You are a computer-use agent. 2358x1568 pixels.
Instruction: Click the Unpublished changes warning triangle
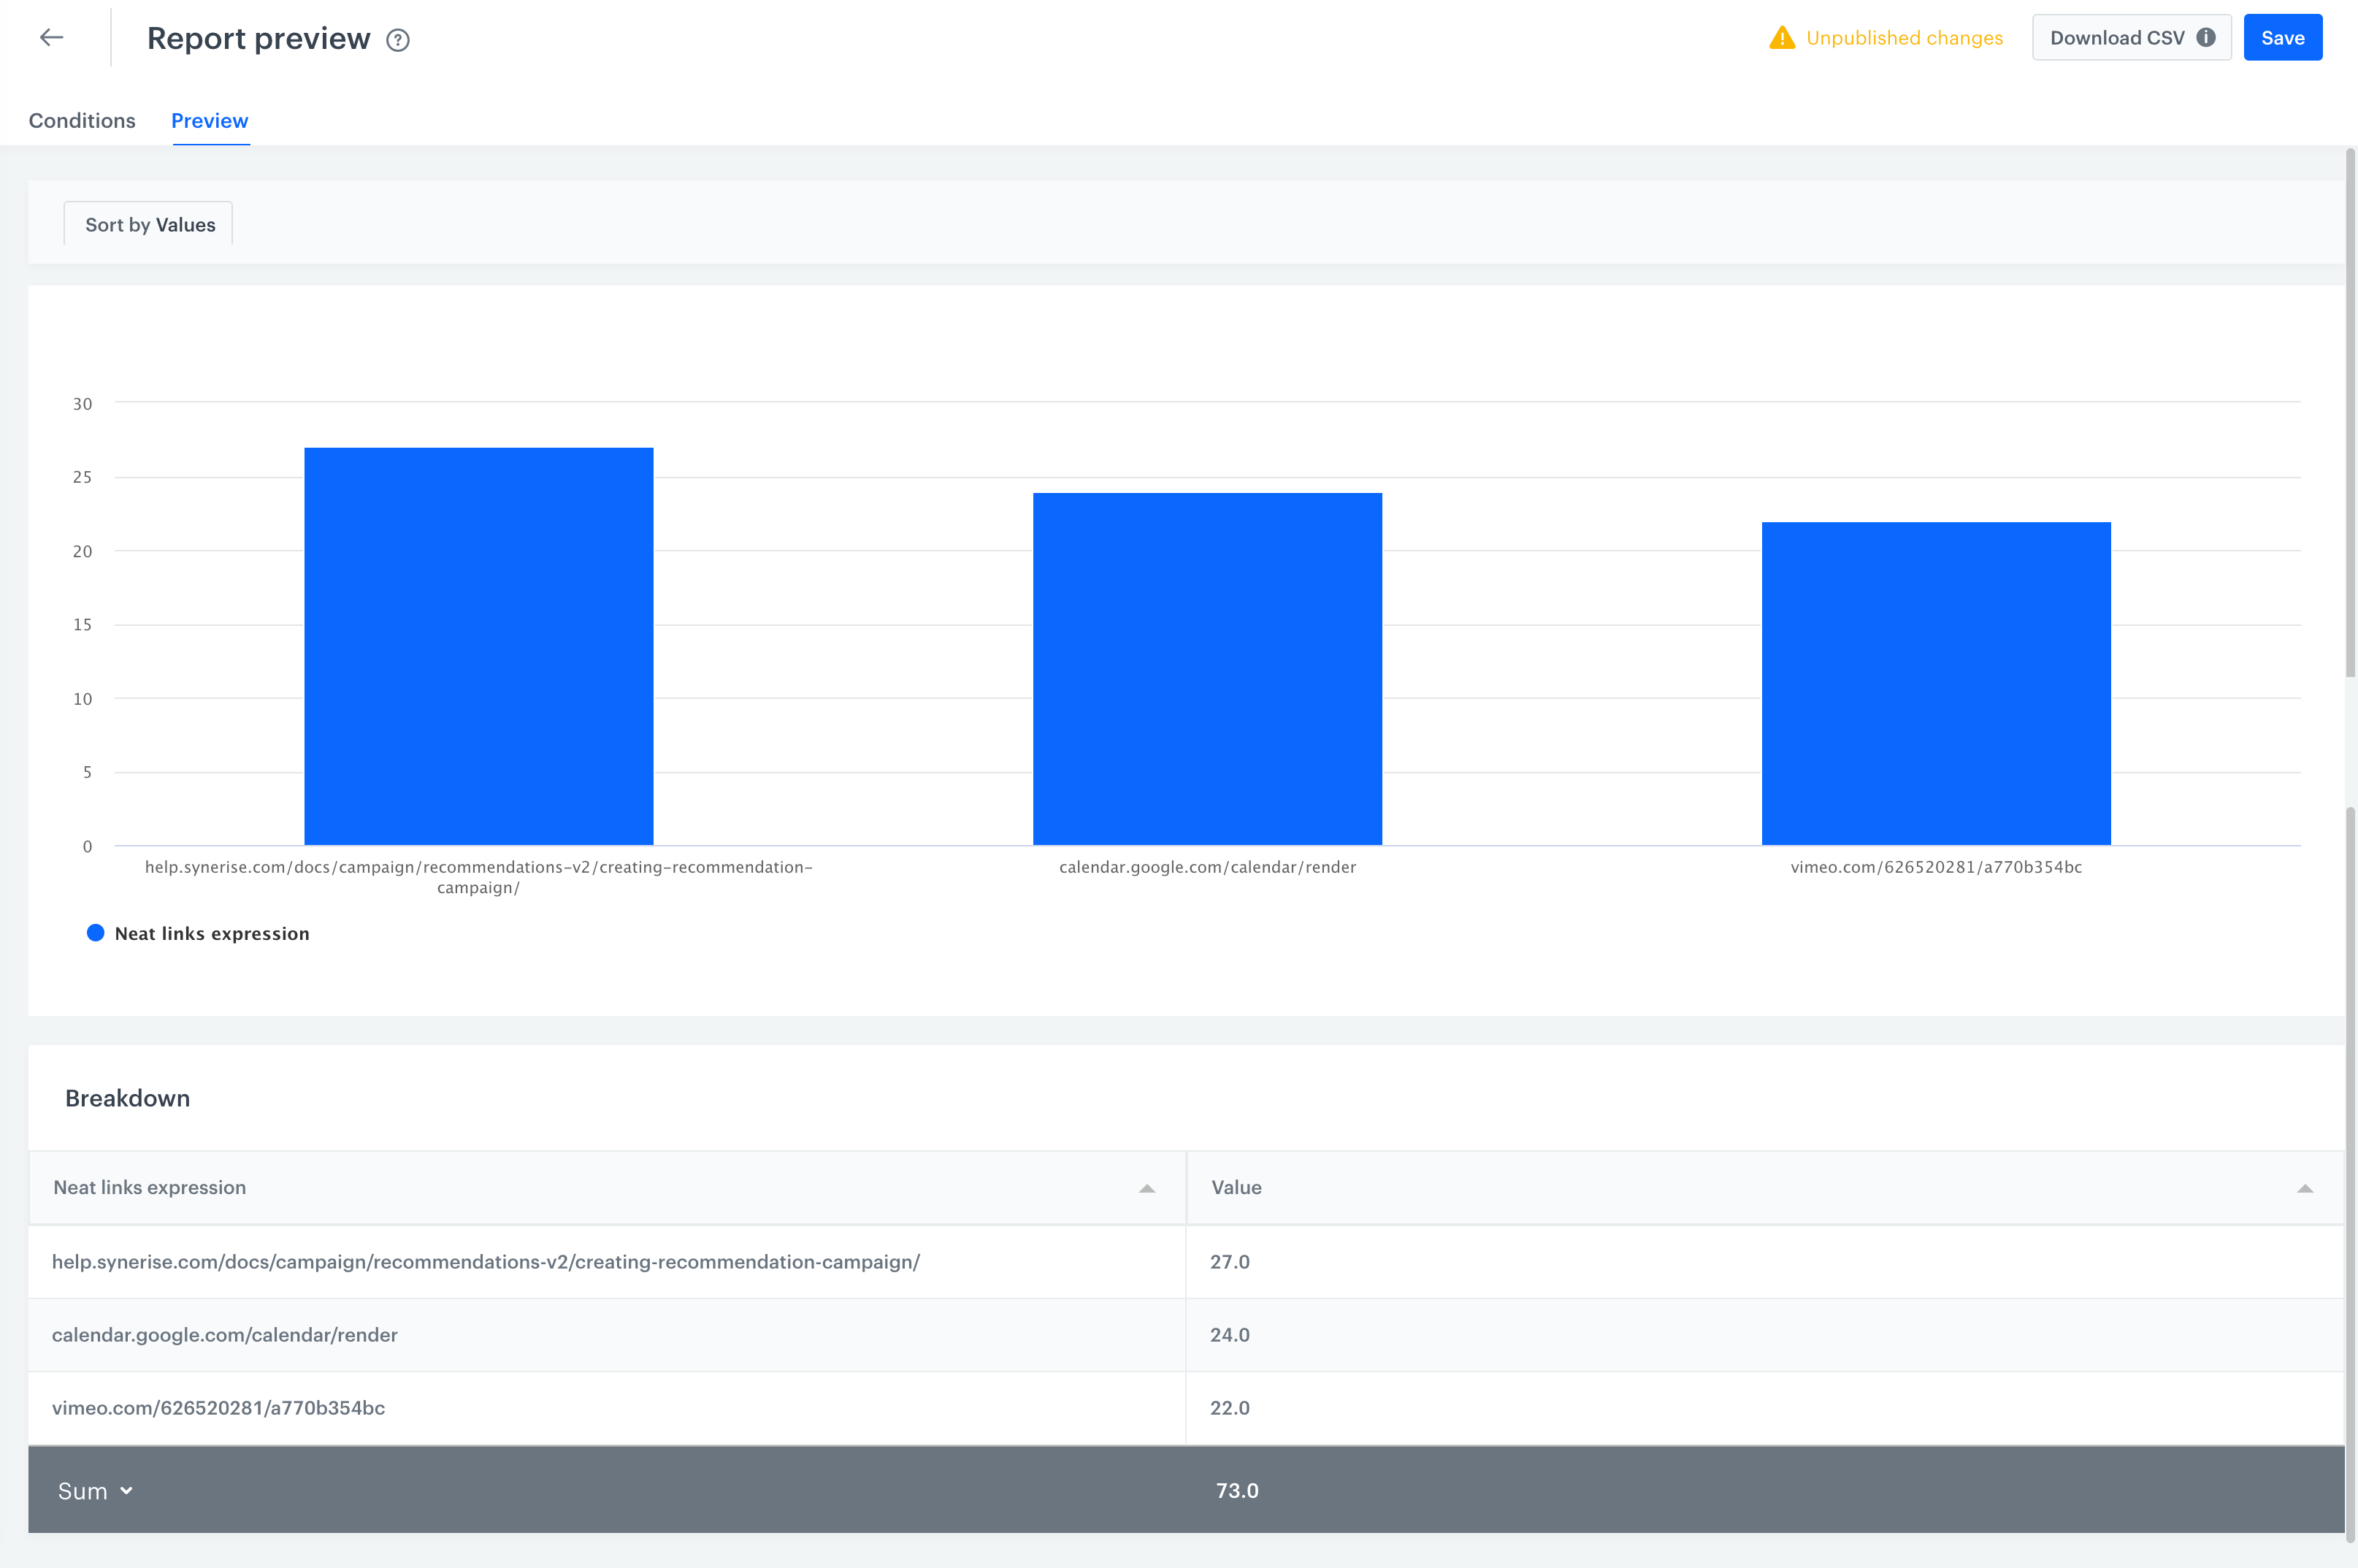(1782, 38)
